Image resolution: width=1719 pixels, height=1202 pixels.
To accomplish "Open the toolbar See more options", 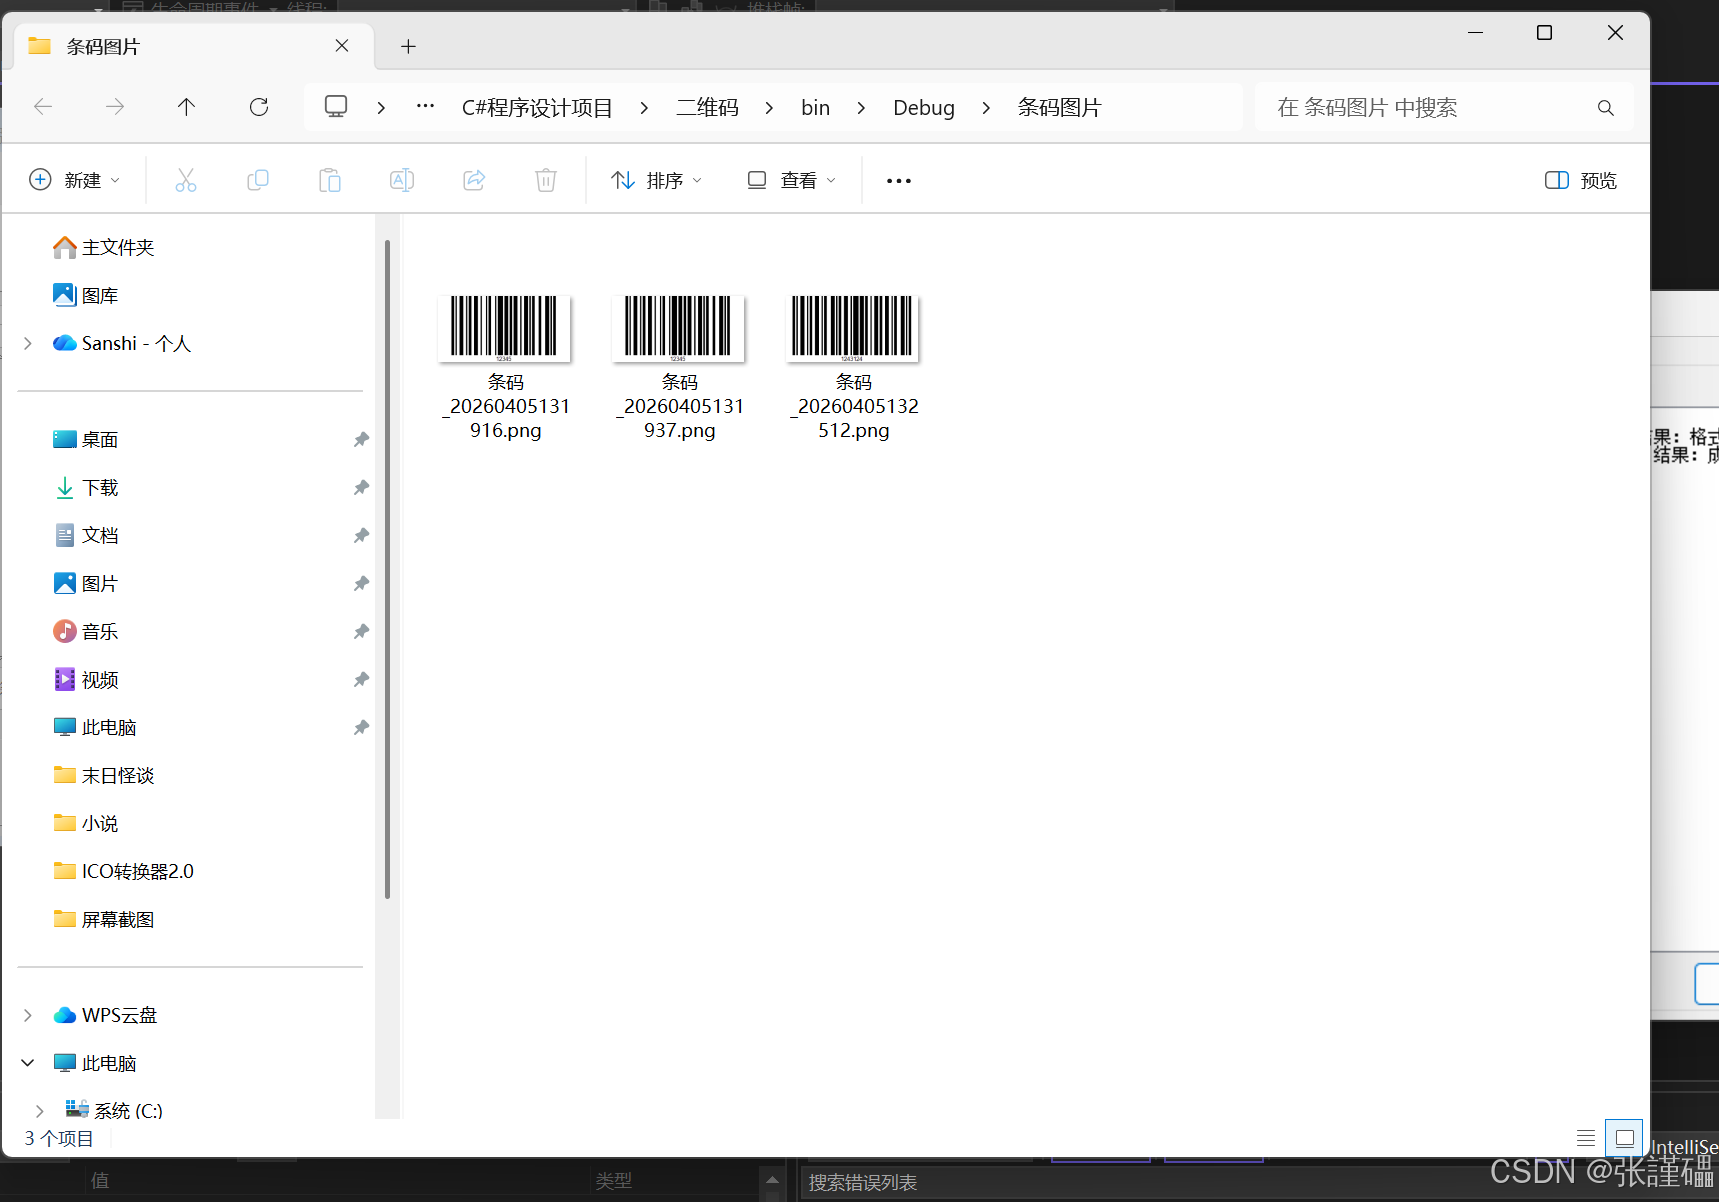I will point(899,180).
